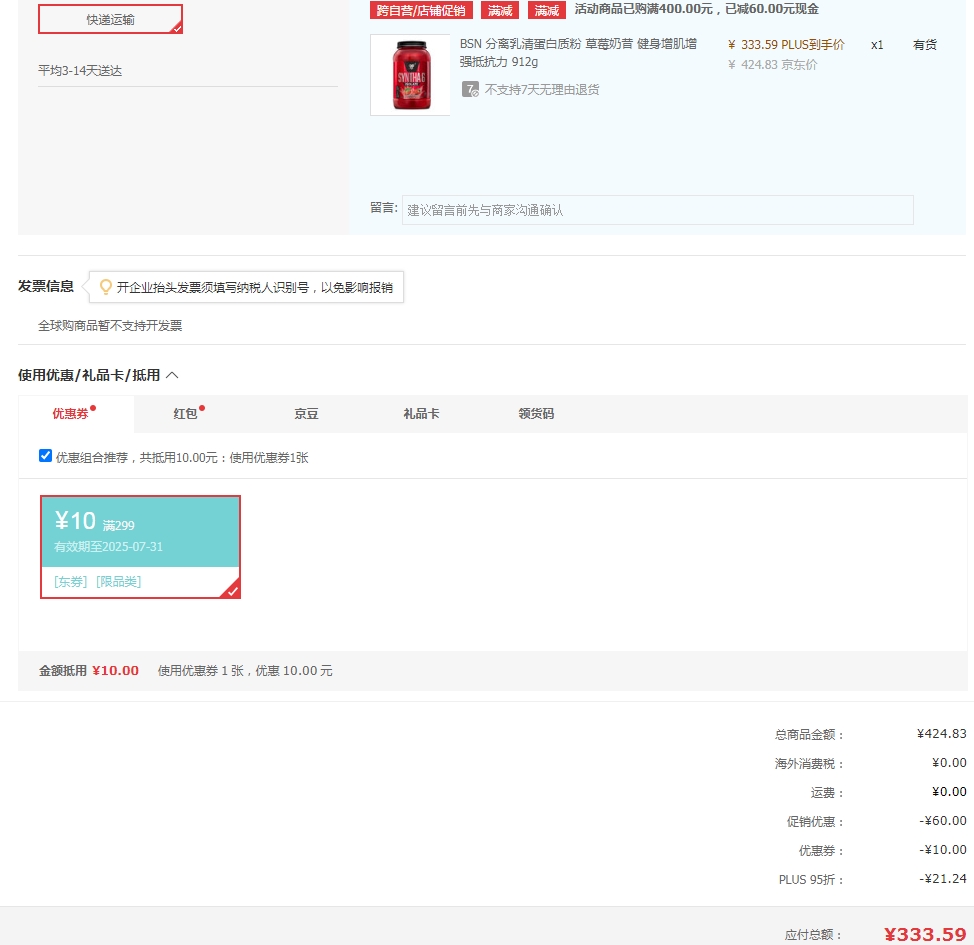Click the first 满减 discount badge
Screen dimensions: 974x945
pyautogui.click(x=500, y=10)
